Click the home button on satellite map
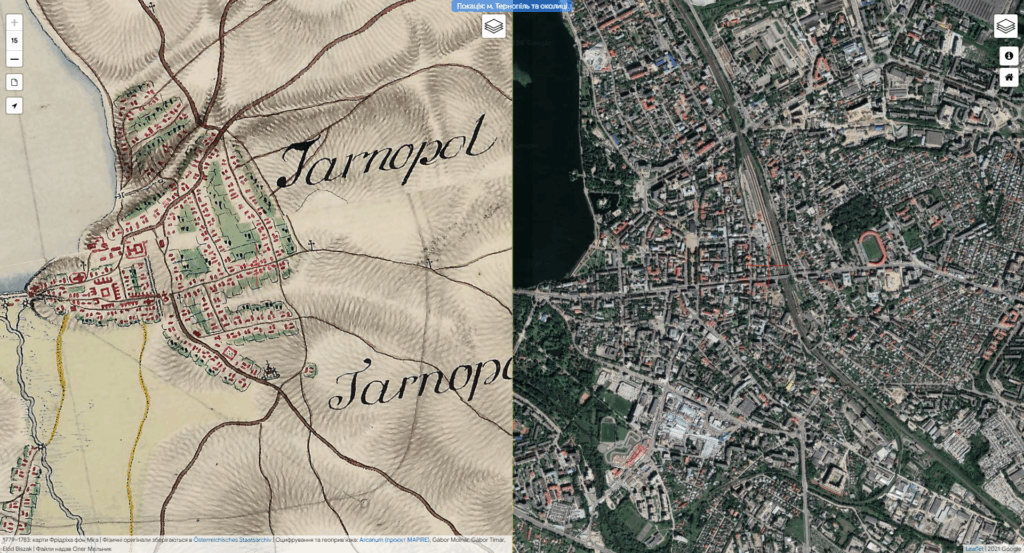Image resolution: width=1024 pixels, height=553 pixels. tap(1008, 78)
